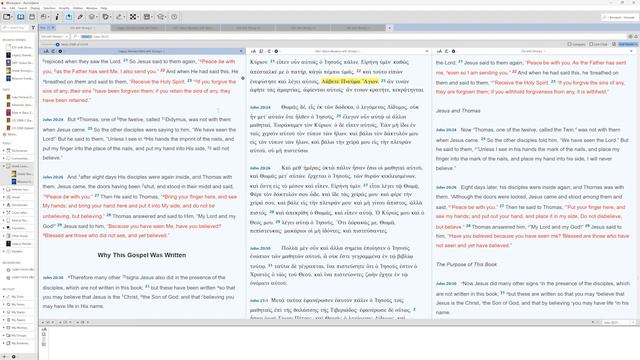Open the Display menu
Viewport: 640px width, 360px height.
pyautogui.click(x=35, y=8)
